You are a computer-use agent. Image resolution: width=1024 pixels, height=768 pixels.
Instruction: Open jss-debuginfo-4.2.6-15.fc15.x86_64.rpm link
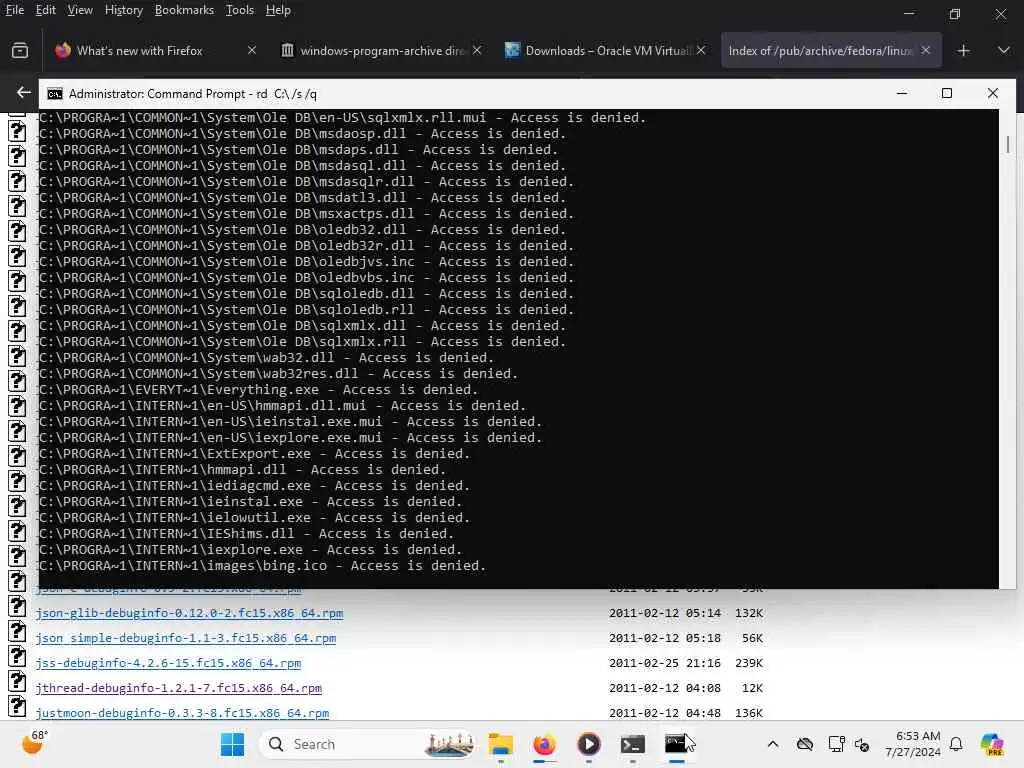168,663
